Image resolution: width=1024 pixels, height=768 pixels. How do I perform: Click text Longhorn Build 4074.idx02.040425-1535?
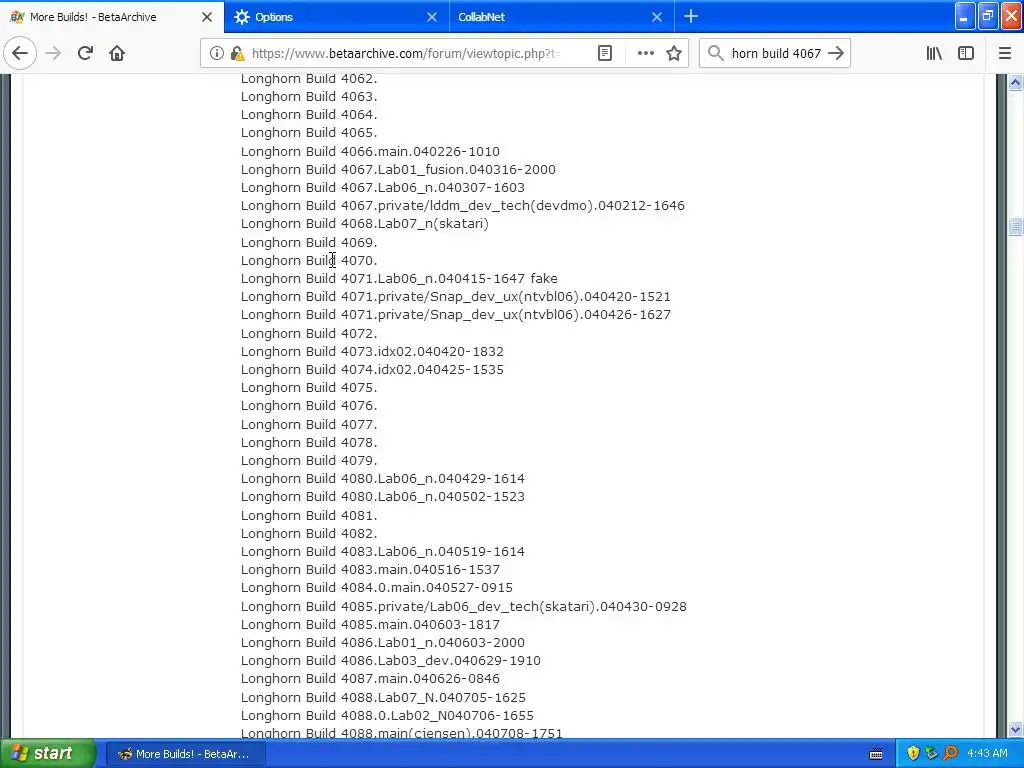click(x=372, y=370)
